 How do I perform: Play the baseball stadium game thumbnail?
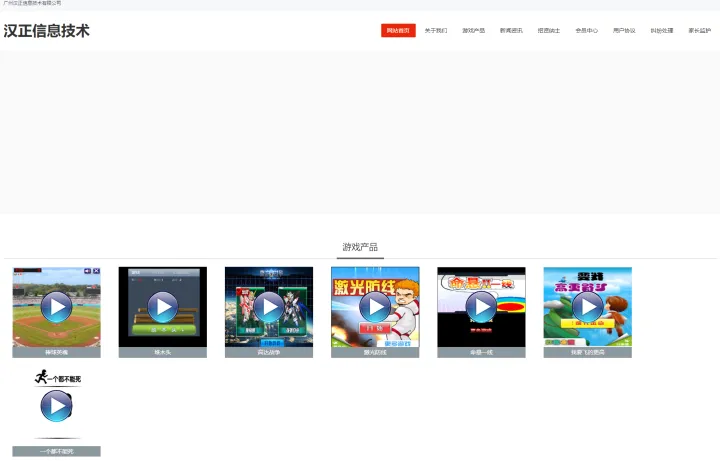[56, 307]
